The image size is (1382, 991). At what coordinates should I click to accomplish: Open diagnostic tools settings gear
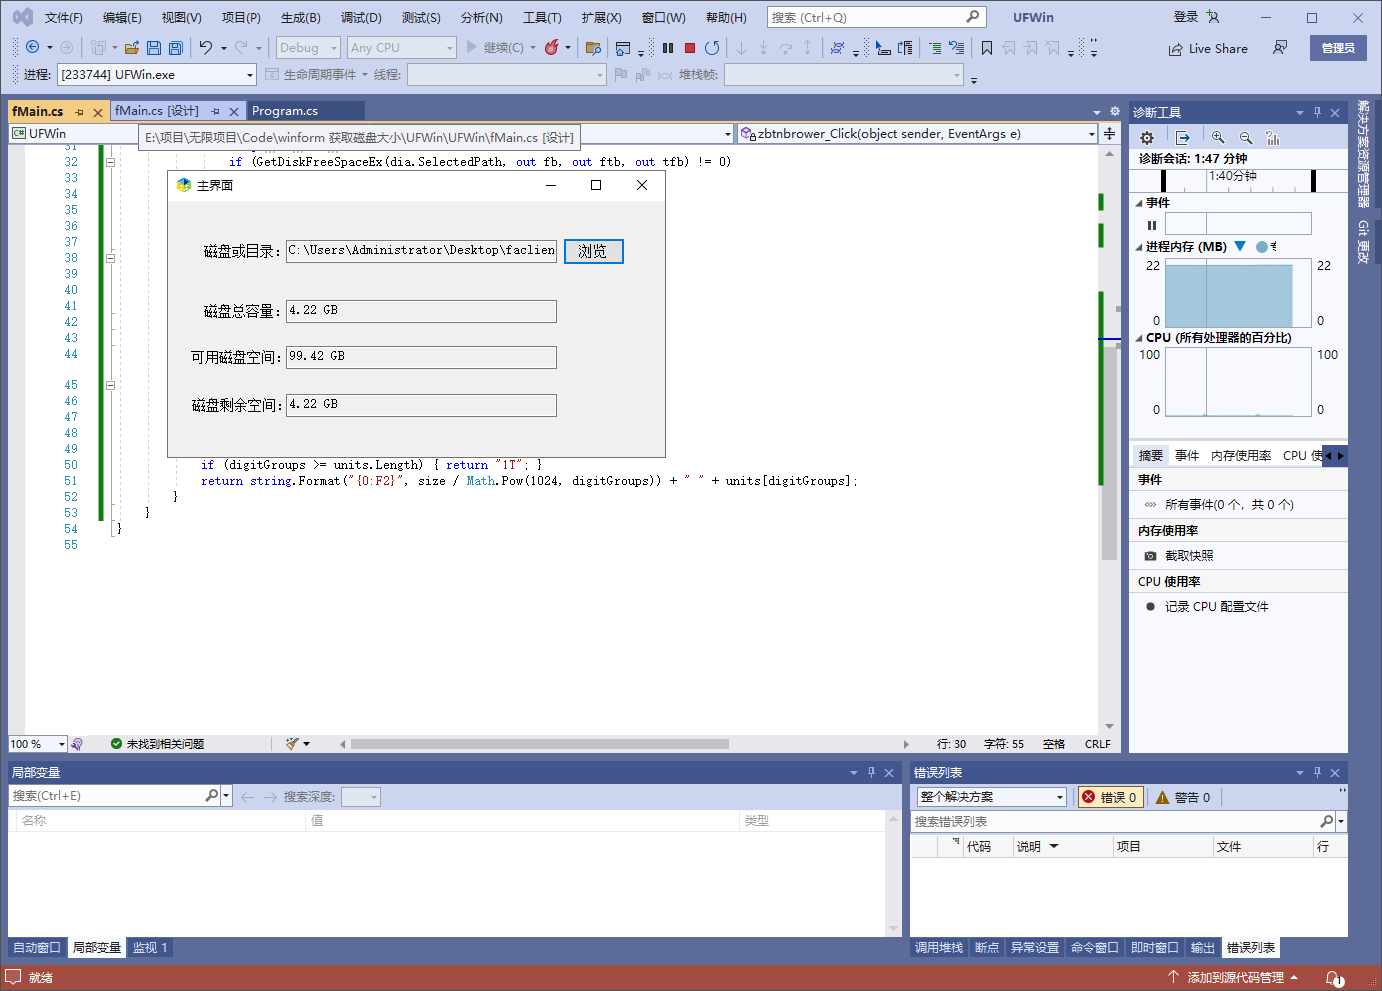[x=1147, y=138]
